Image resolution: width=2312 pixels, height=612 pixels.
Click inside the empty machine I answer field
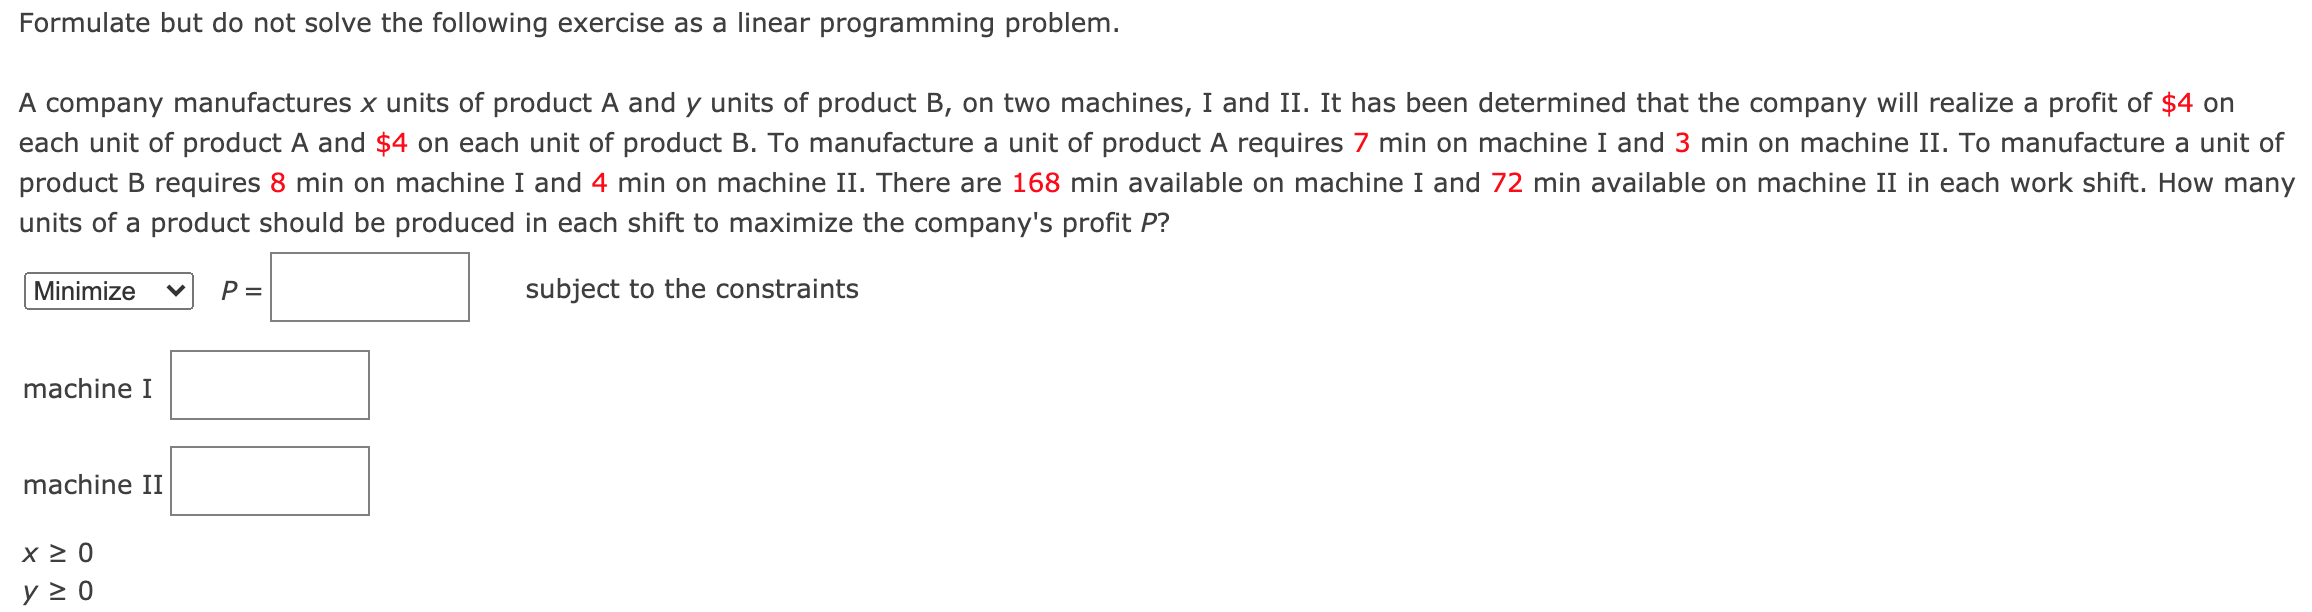point(270,387)
